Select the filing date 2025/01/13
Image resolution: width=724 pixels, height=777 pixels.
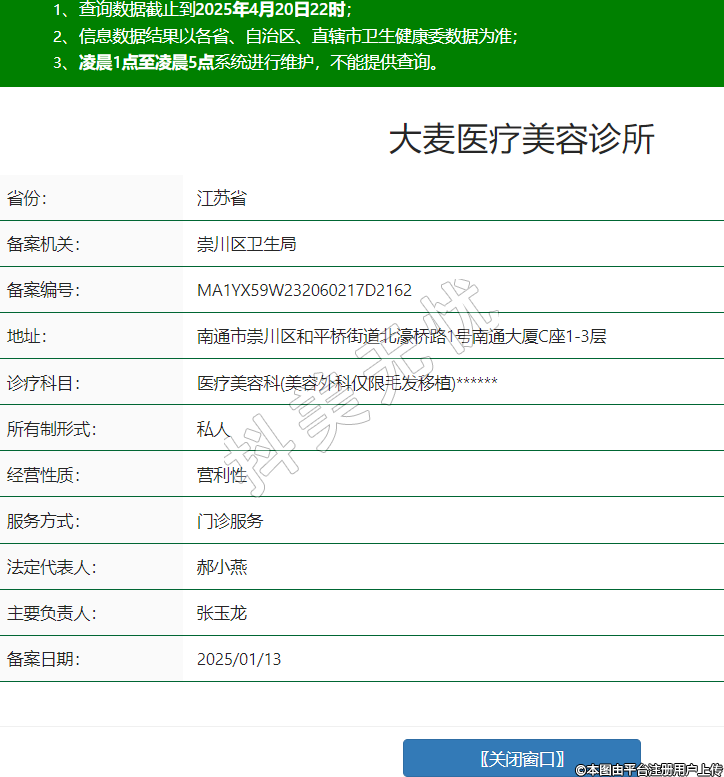tap(239, 659)
